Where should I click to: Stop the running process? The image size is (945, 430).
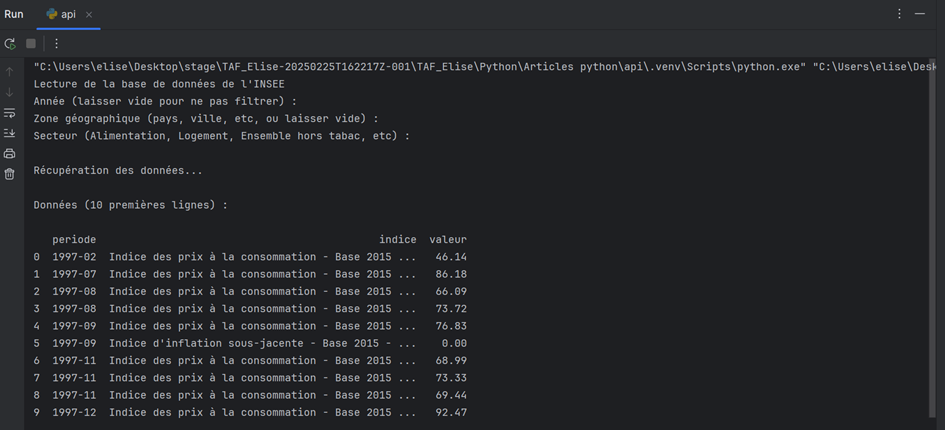(31, 44)
